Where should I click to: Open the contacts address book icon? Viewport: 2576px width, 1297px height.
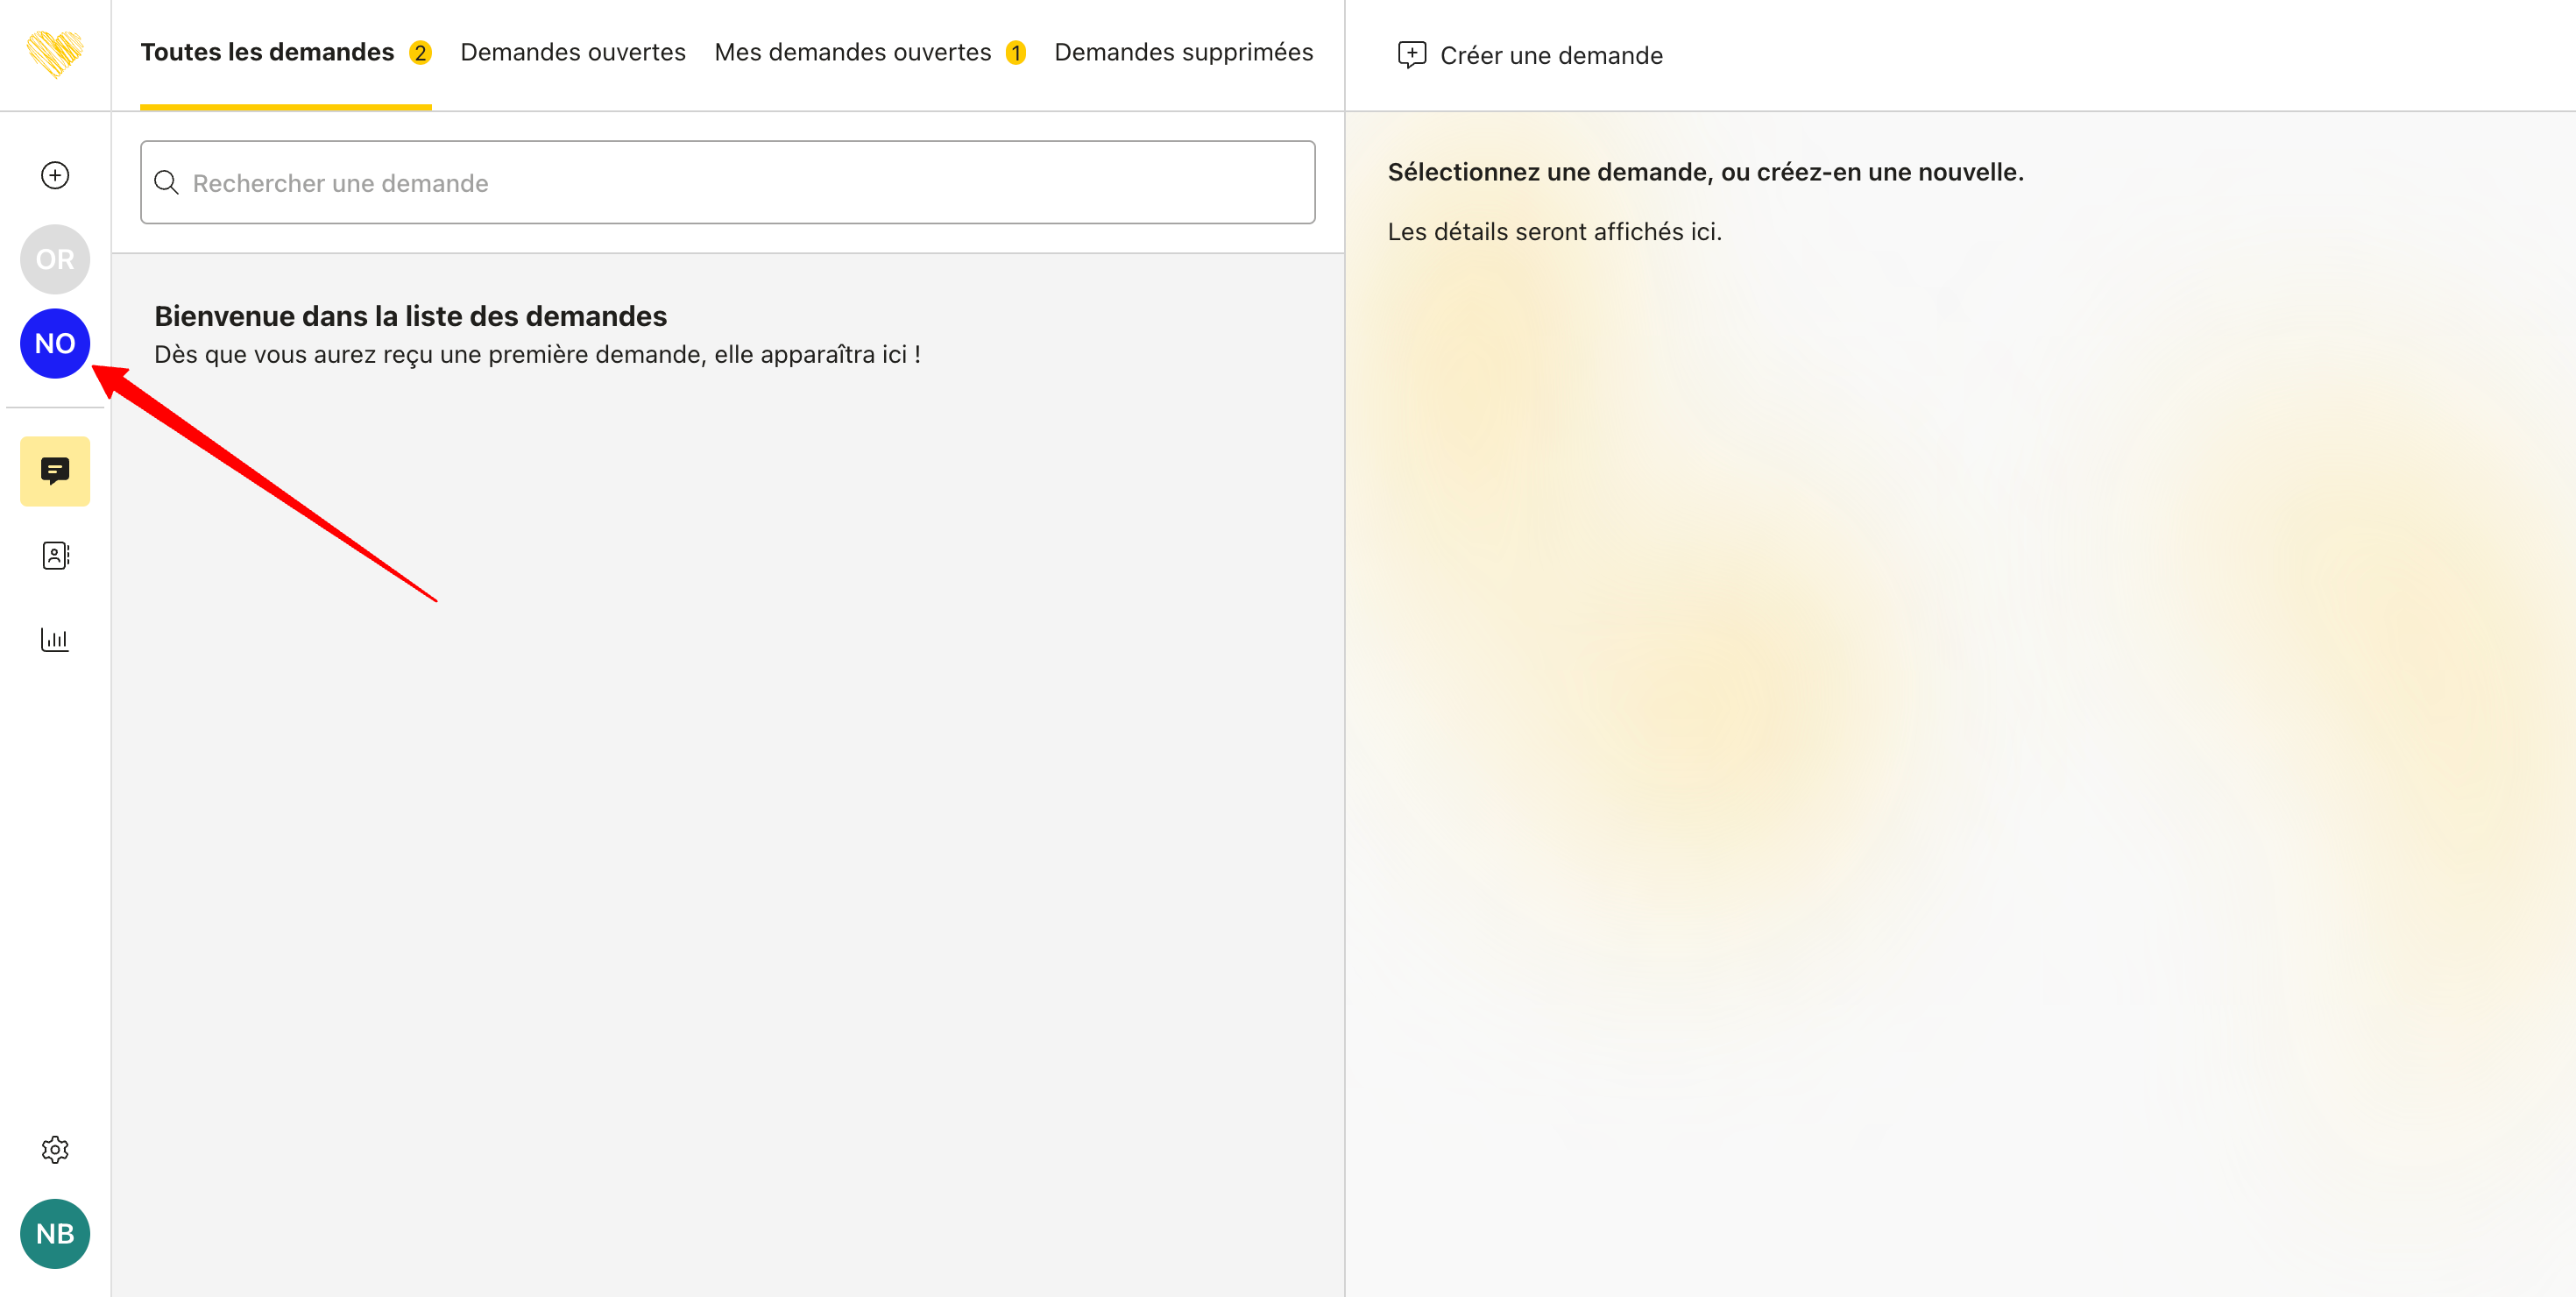(55, 555)
